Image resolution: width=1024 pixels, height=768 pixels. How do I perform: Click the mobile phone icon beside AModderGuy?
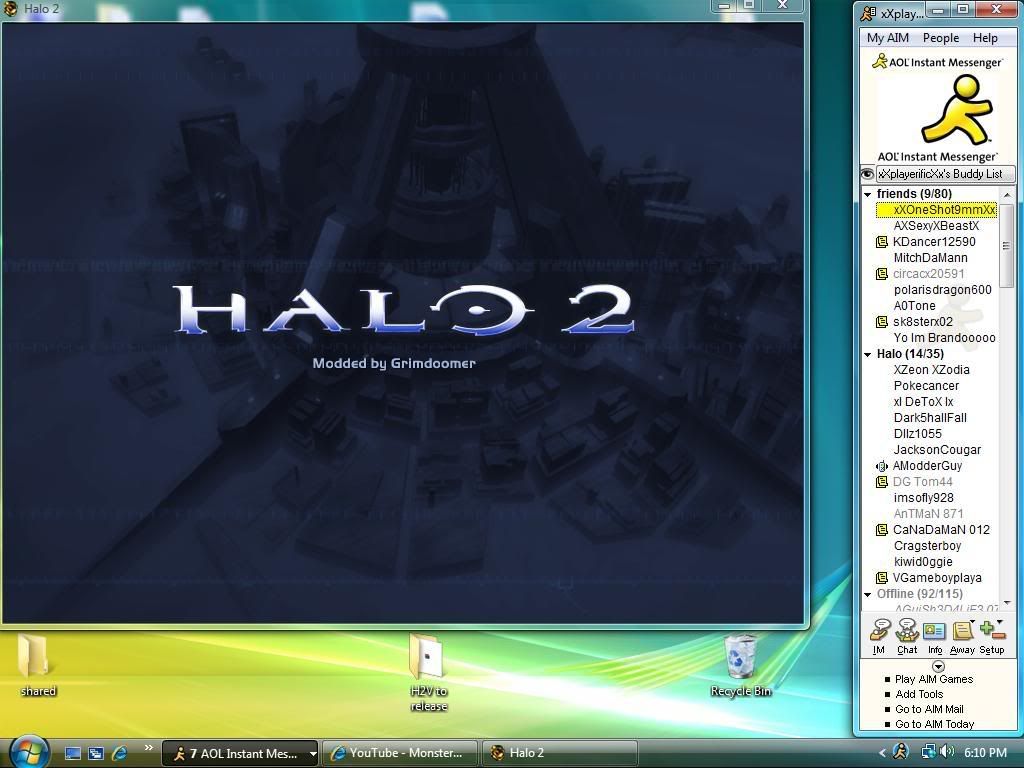point(882,466)
